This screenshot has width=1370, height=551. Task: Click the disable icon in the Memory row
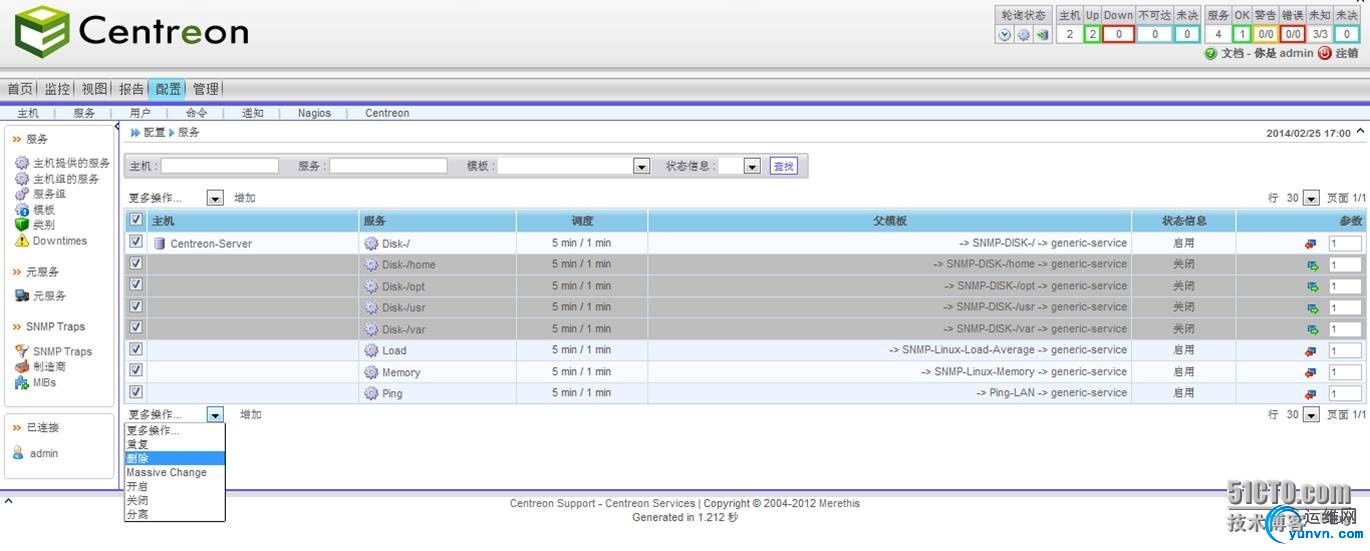point(1311,373)
